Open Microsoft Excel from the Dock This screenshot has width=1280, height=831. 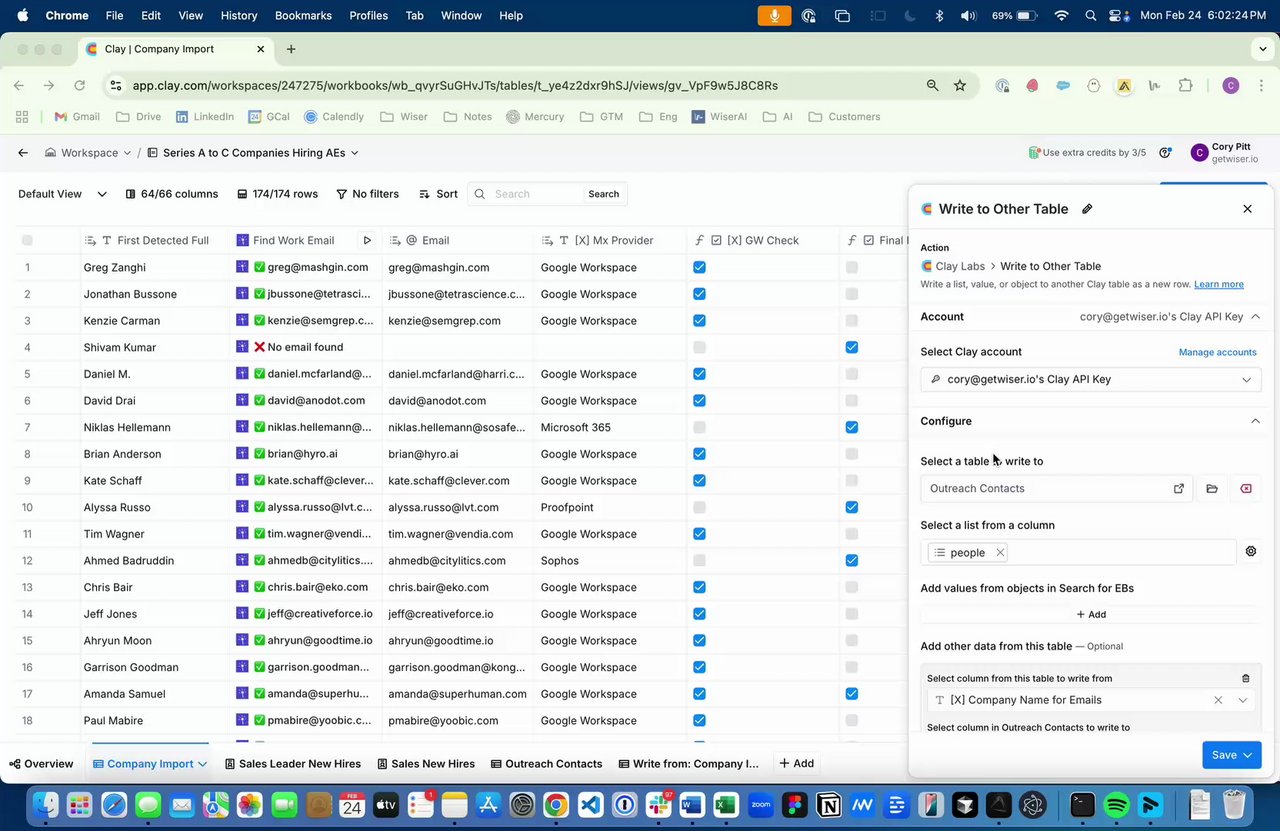(x=726, y=804)
